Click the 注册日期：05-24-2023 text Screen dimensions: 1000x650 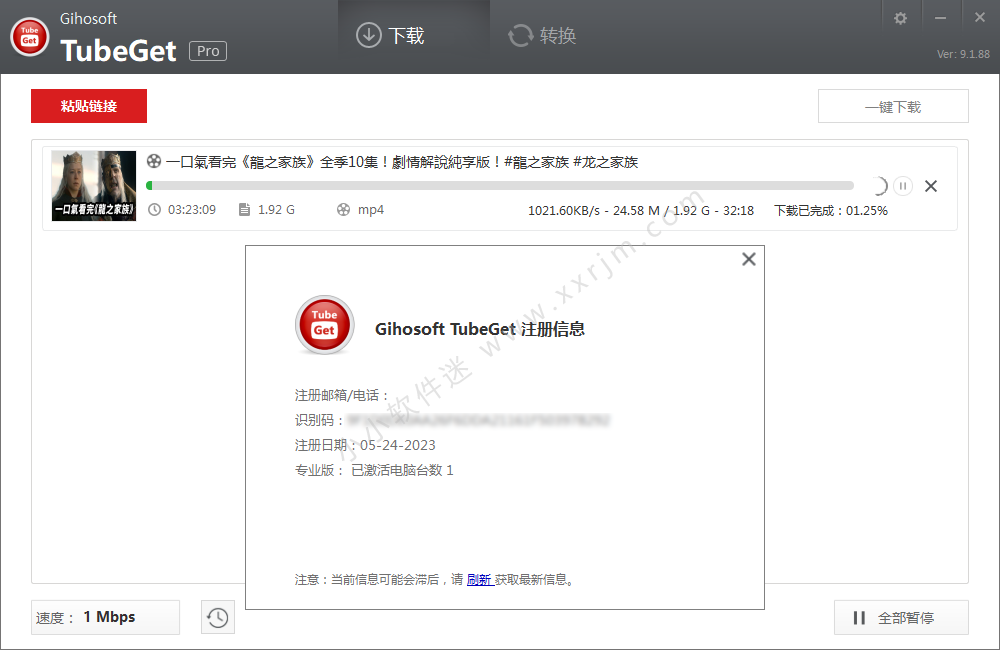365,445
